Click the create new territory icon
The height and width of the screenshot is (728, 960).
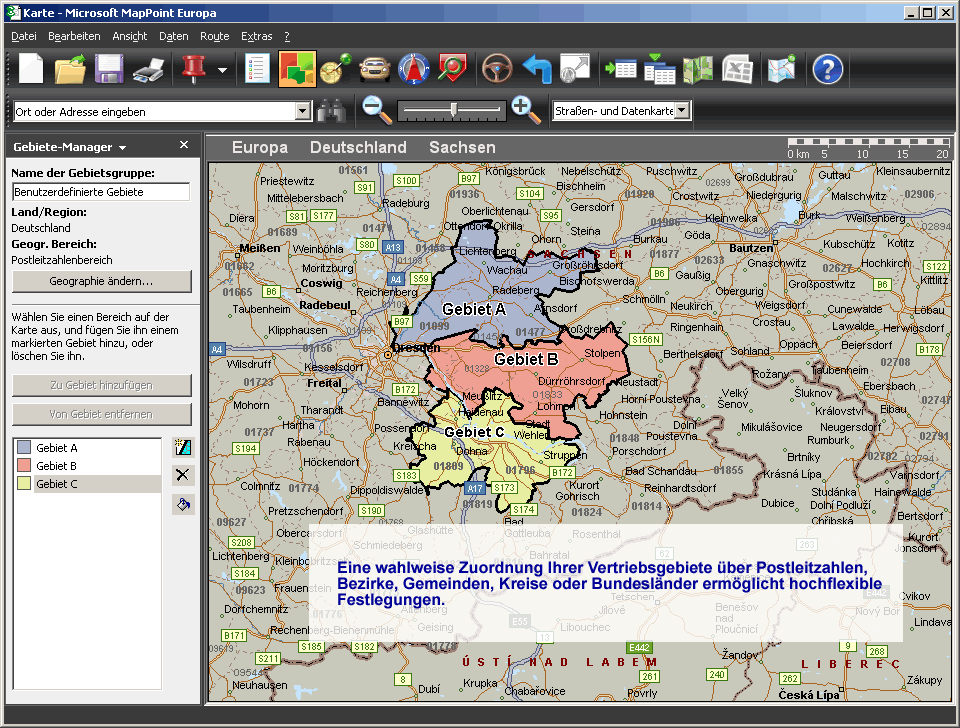coord(183,447)
